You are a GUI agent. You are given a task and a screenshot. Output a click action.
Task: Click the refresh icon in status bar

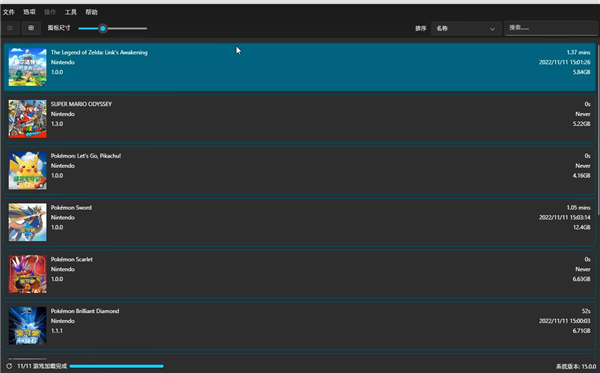[9, 366]
